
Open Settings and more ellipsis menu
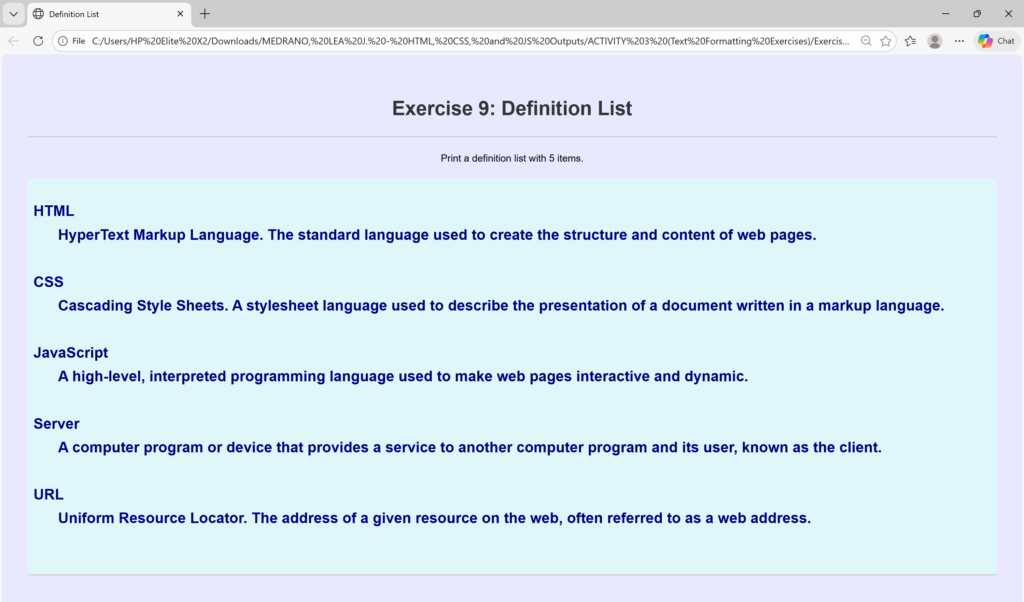[959, 41]
